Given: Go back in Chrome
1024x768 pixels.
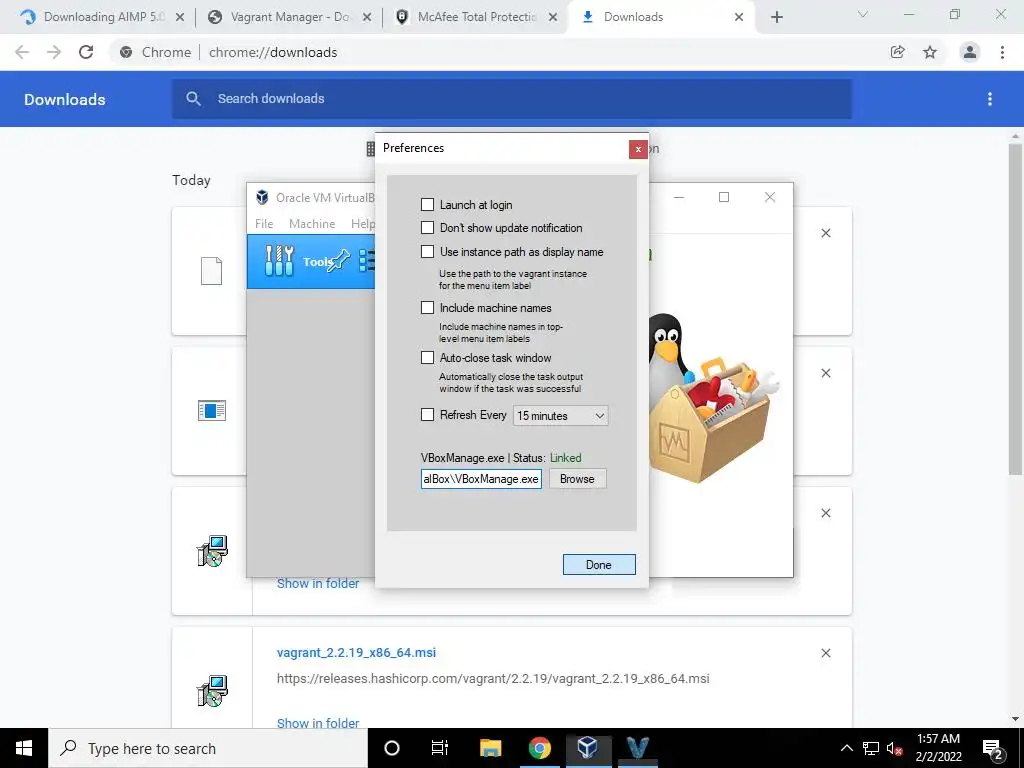Looking at the screenshot, I should tap(22, 52).
